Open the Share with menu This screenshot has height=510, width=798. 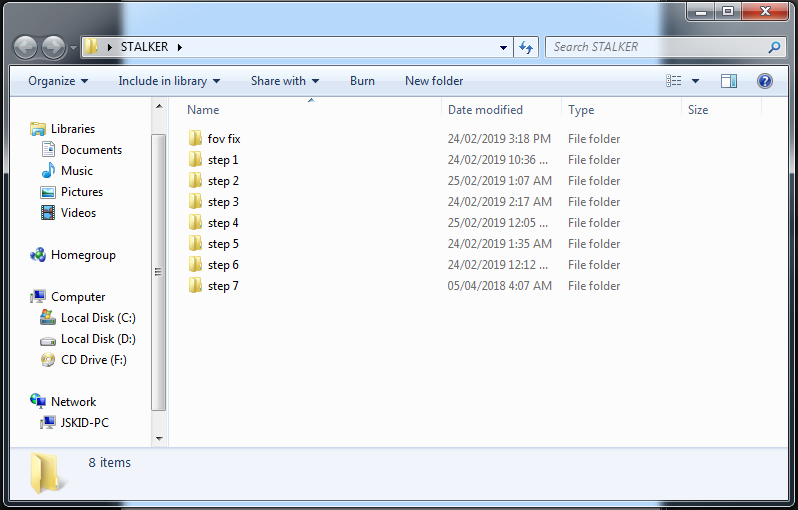(285, 81)
